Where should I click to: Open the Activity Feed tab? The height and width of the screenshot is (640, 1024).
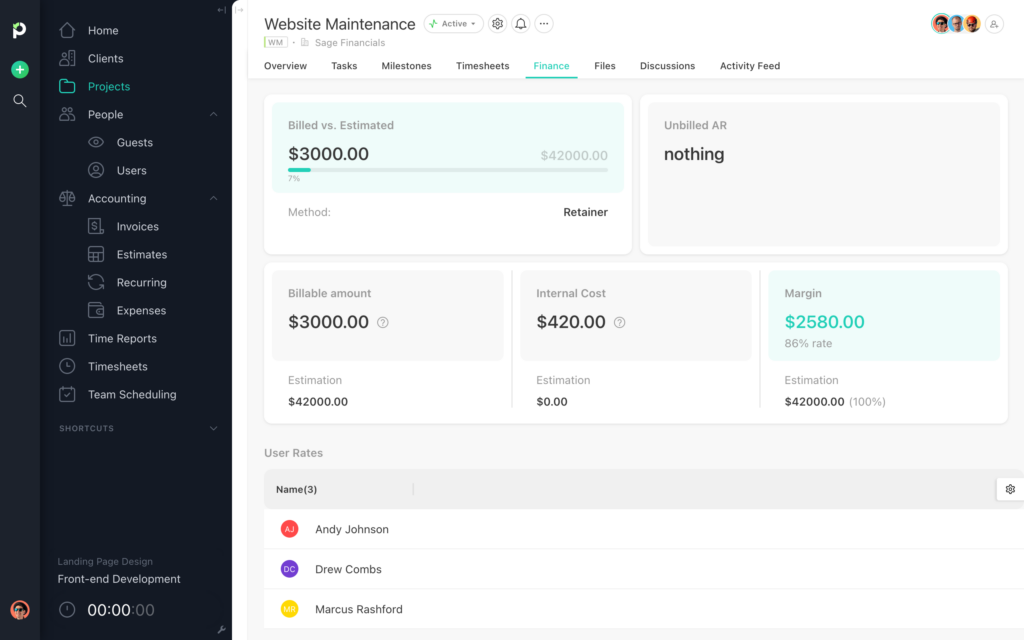coord(749,65)
